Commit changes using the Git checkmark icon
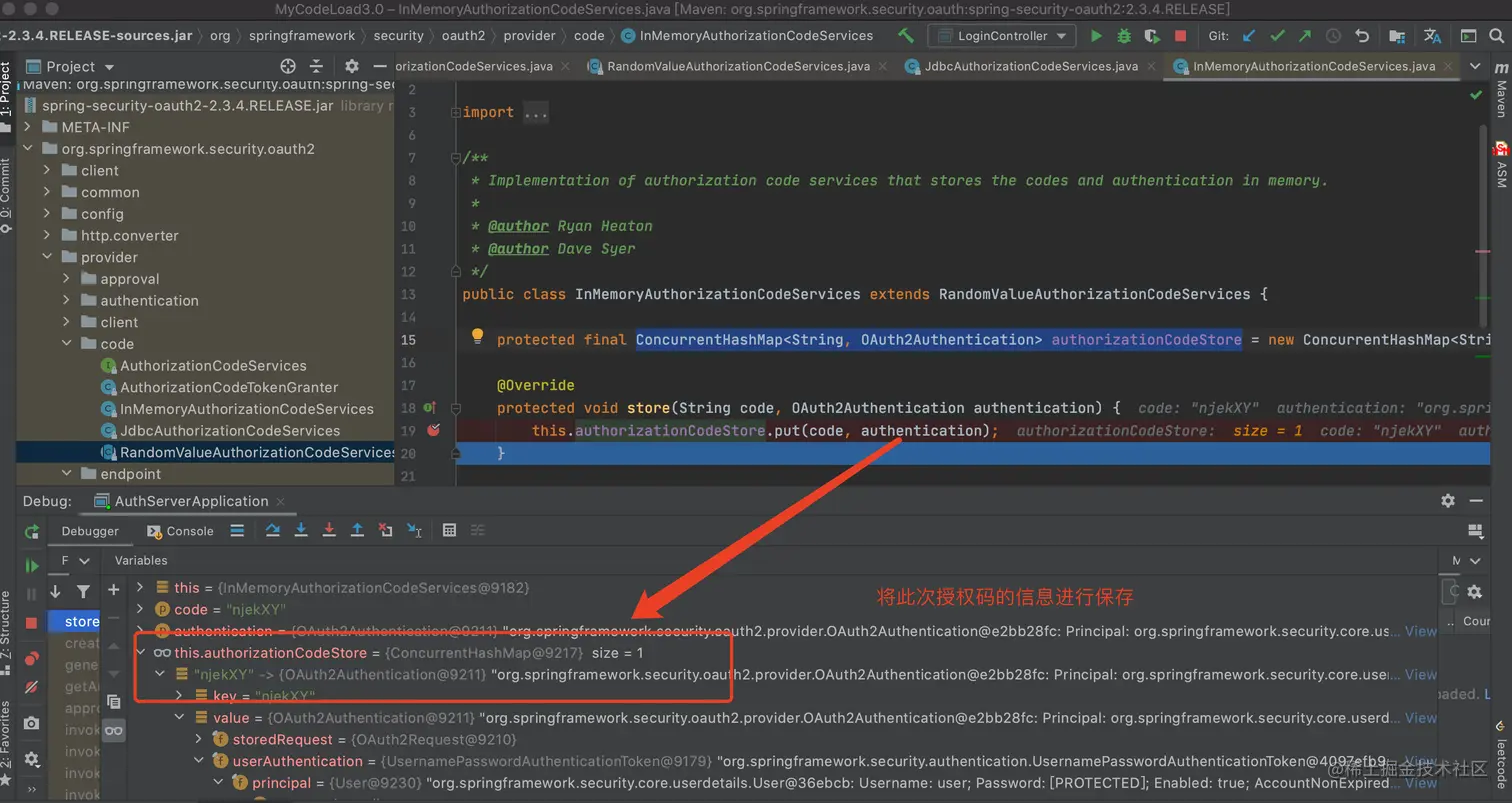This screenshot has width=1512, height=803. tap(1277, 35)
